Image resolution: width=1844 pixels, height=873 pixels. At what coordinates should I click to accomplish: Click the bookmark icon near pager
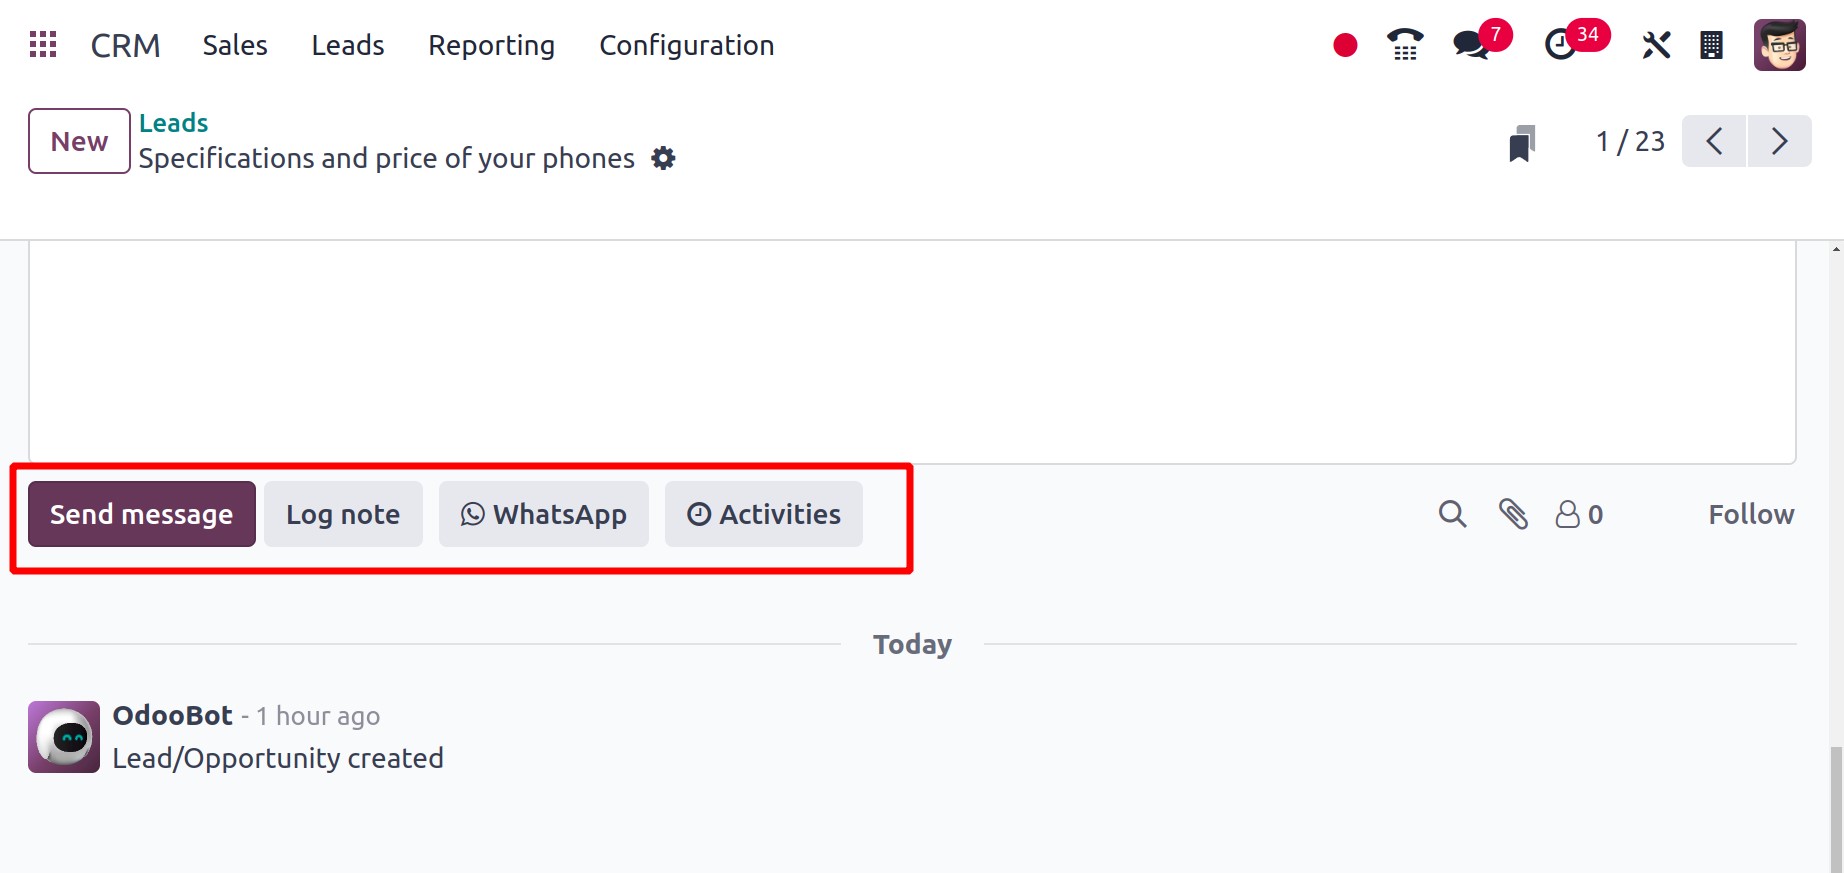pos(1522,143)
